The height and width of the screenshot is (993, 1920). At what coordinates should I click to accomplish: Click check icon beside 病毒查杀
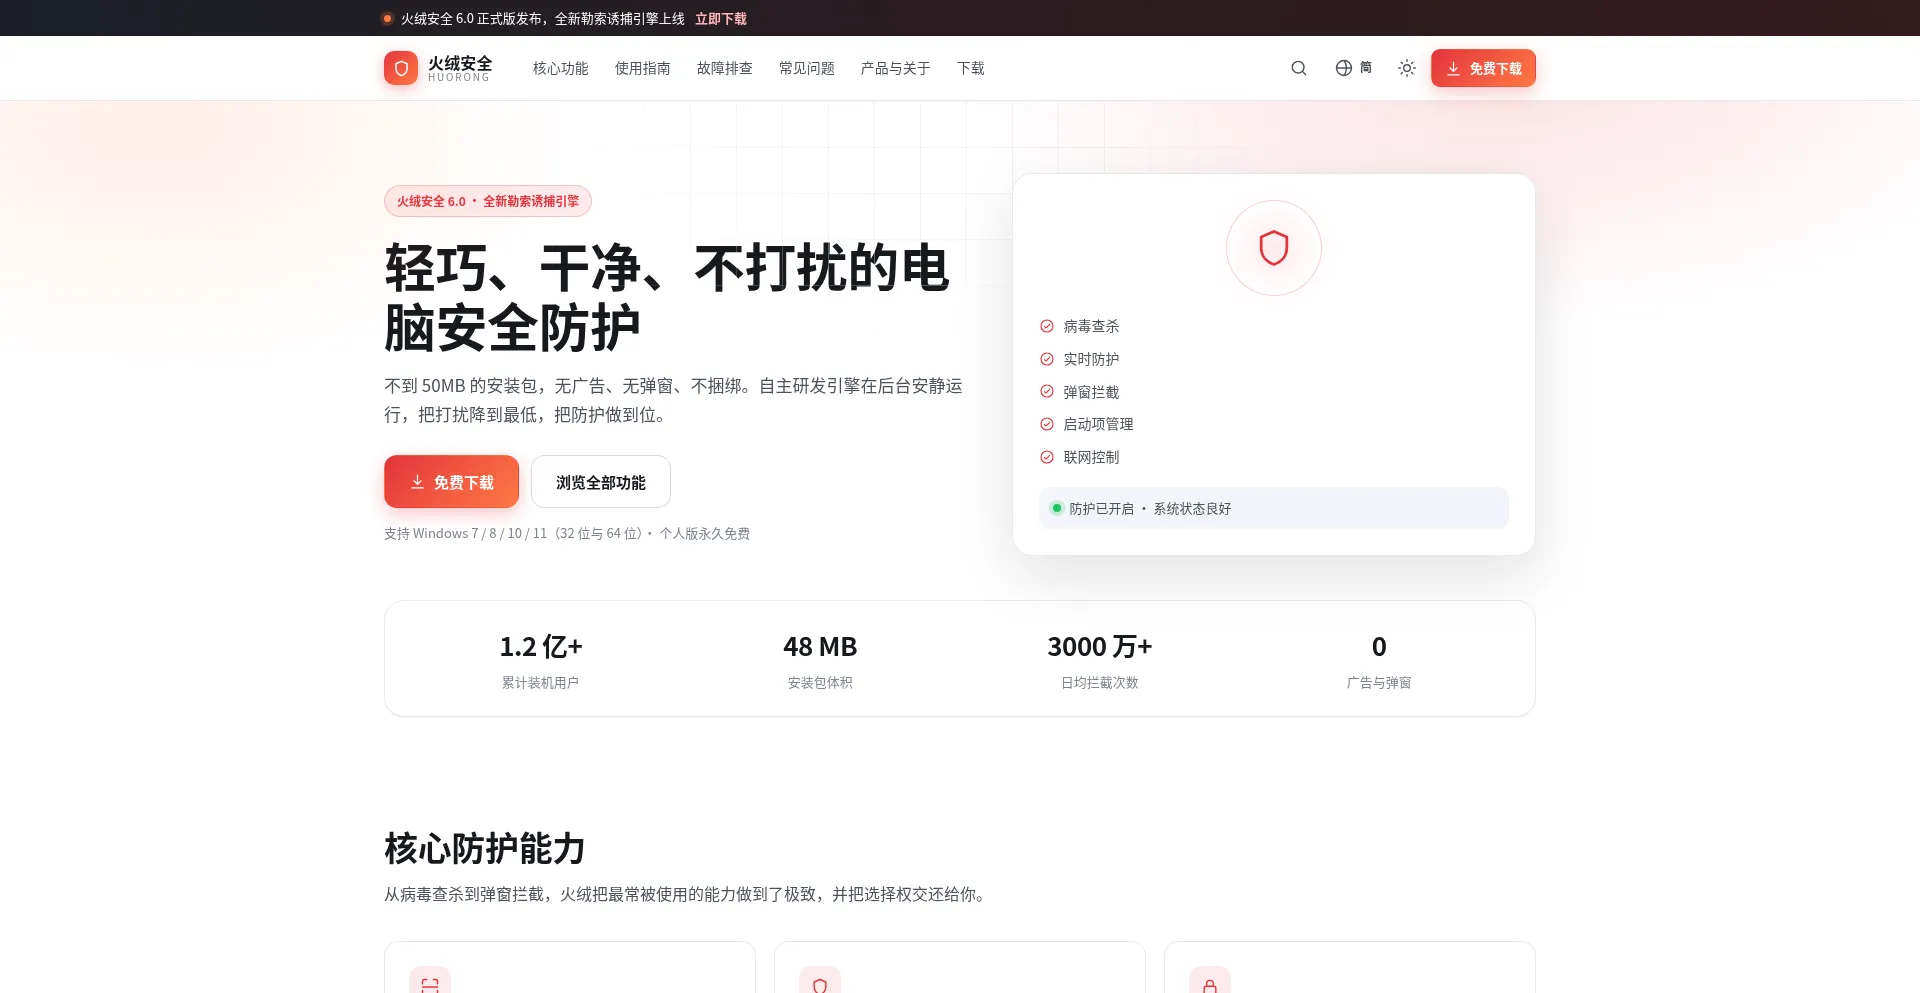point(1047,326)
